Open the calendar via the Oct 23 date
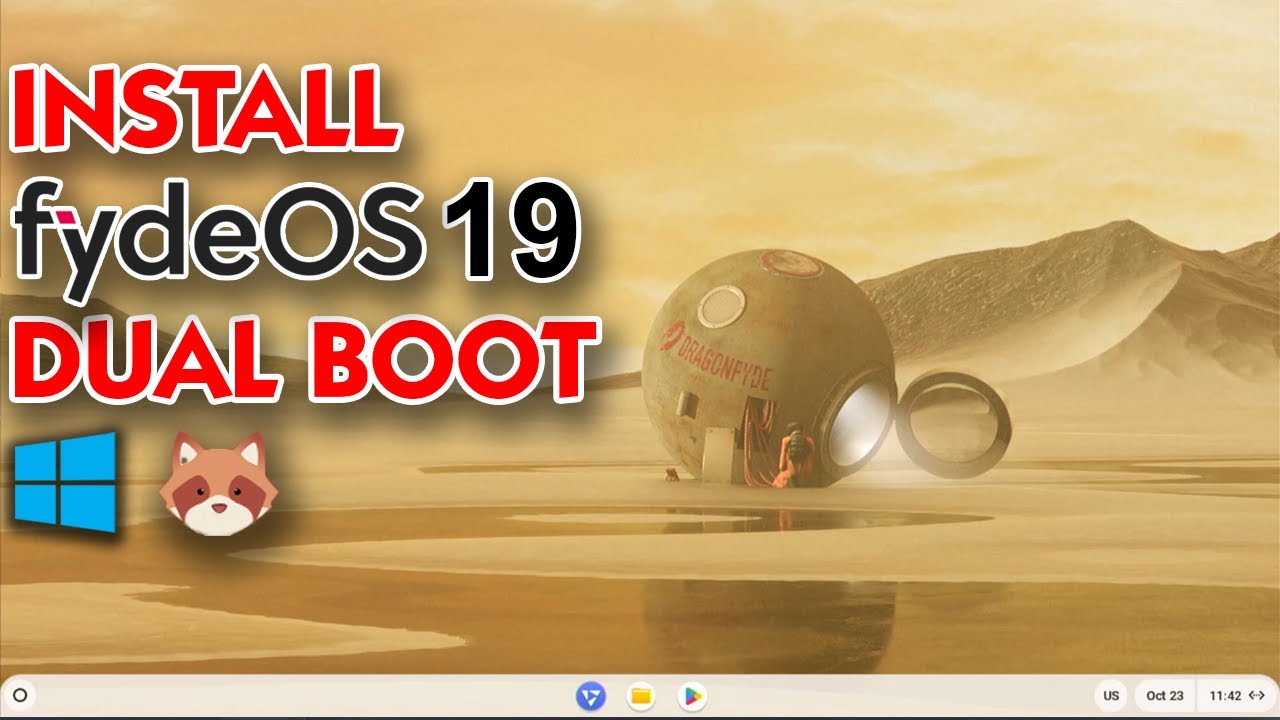The height and width of the screenshot is (720, 1280). click(x=1165, y=695)
